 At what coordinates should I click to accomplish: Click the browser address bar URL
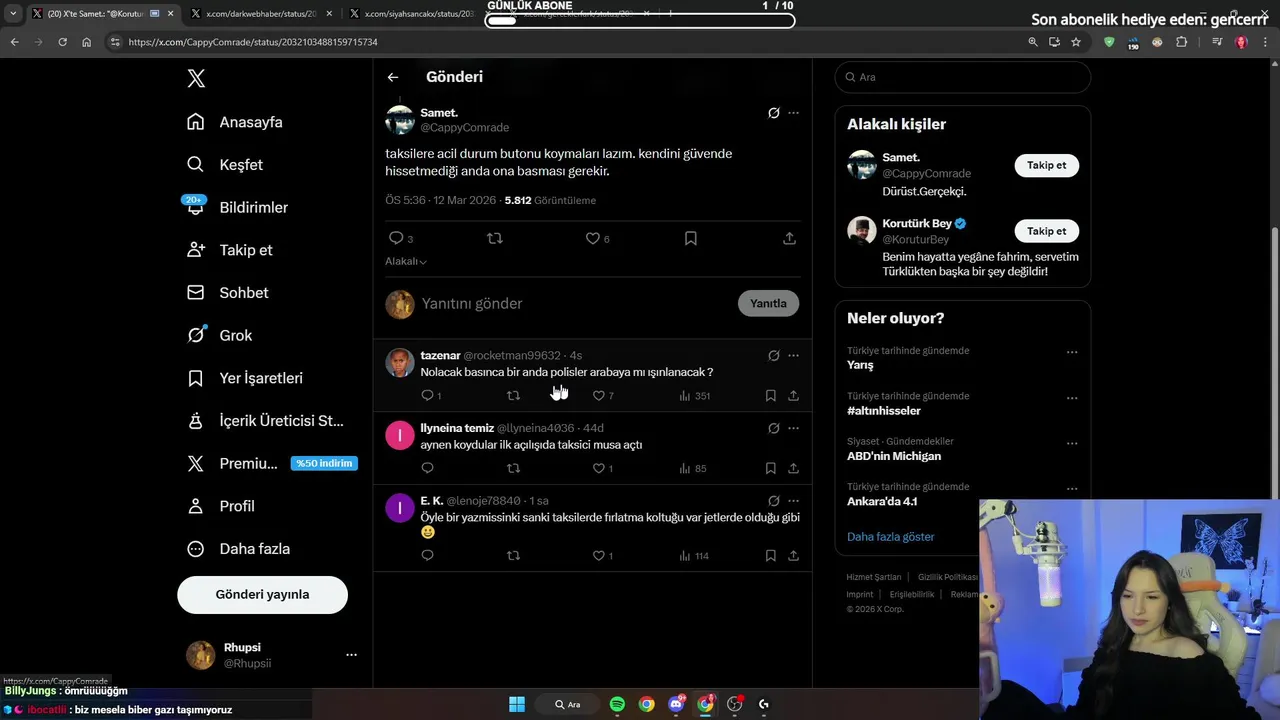point(253,42)
